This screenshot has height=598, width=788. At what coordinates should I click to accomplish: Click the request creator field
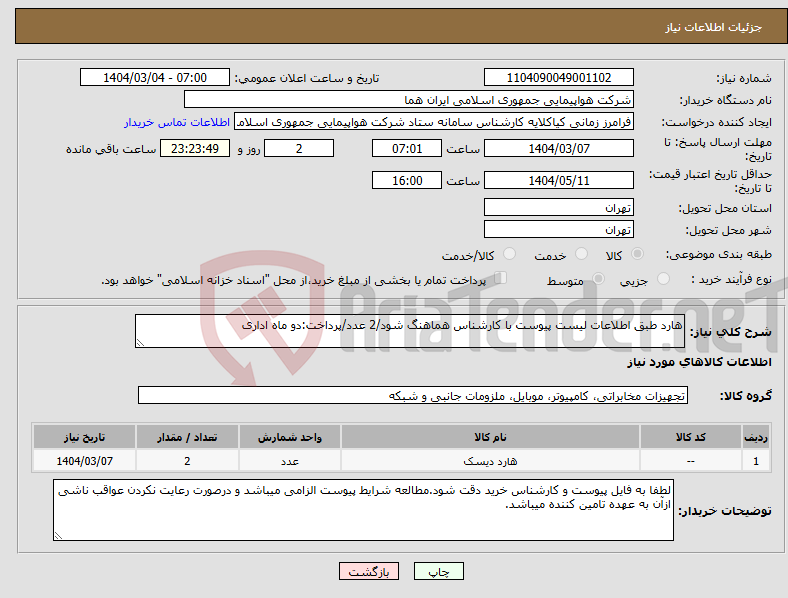(434, 122)
